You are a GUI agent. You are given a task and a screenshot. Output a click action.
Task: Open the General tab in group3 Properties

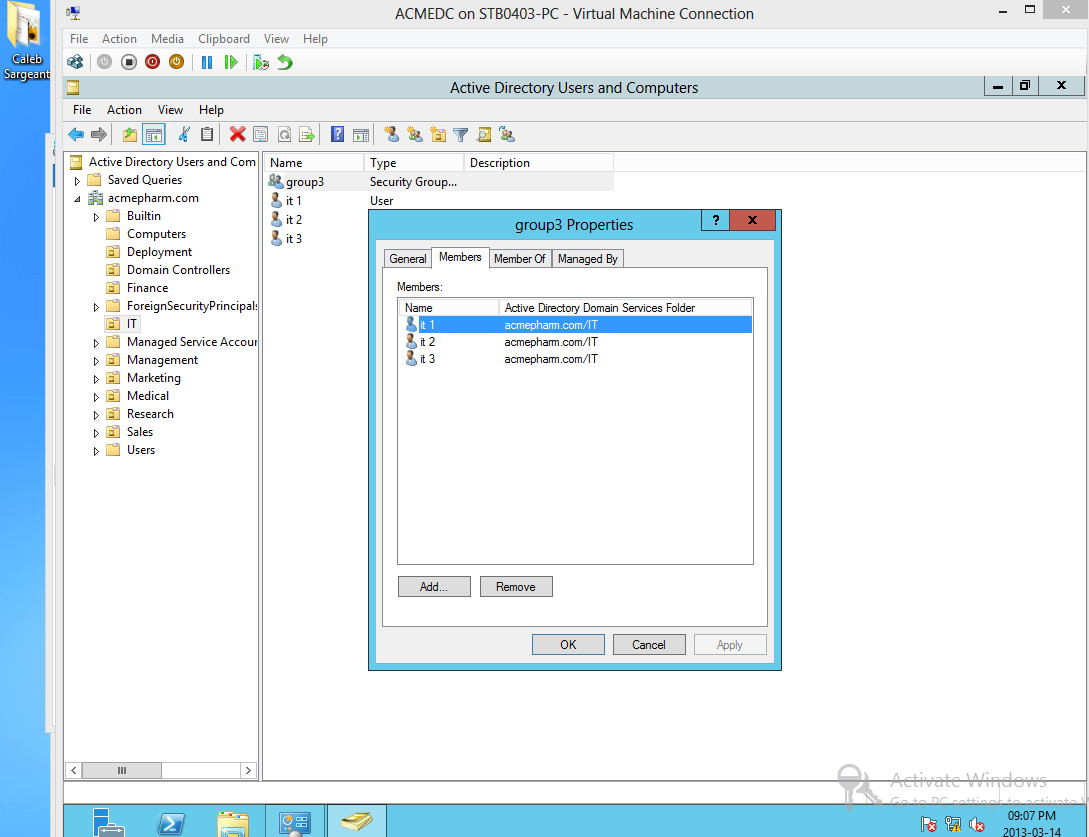click(x=408, y=258)
